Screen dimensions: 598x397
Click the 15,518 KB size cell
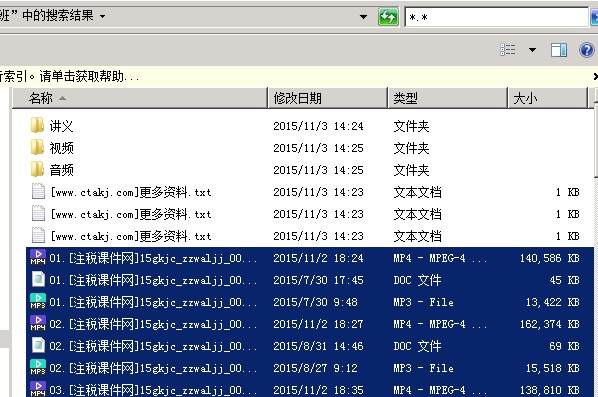coord(553,368)
